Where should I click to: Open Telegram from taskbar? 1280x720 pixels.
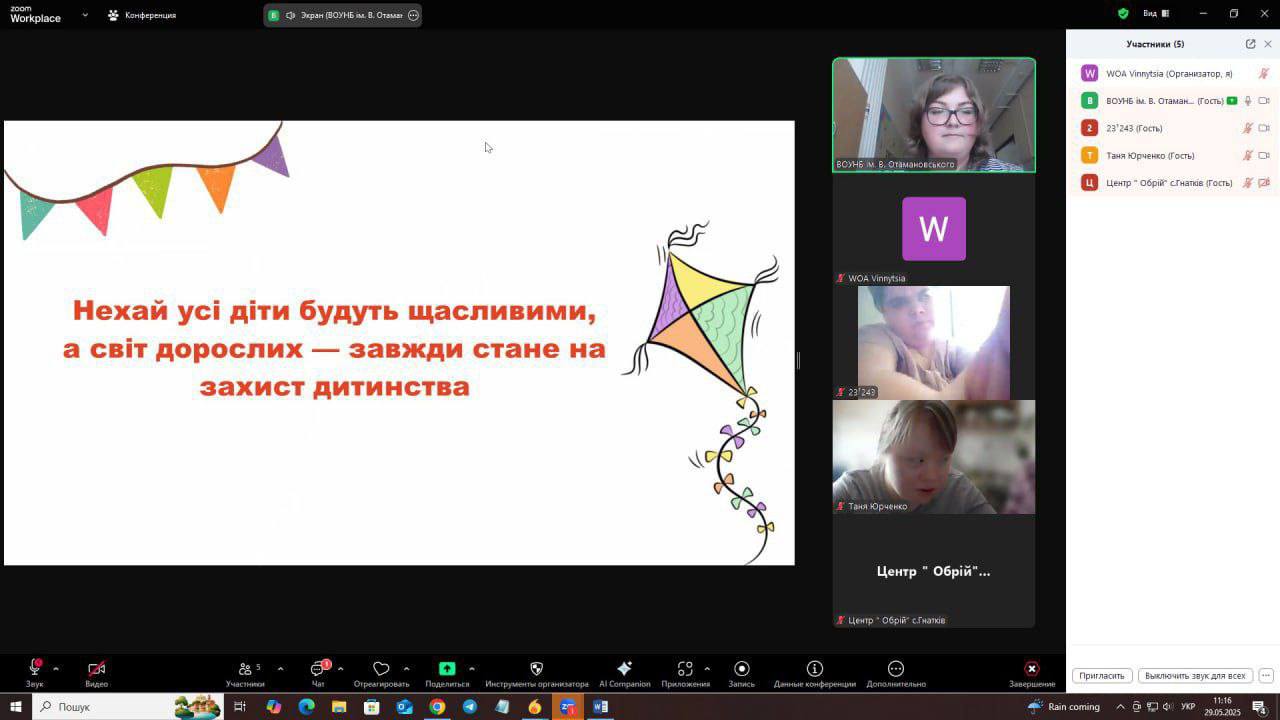pos(470,706)
